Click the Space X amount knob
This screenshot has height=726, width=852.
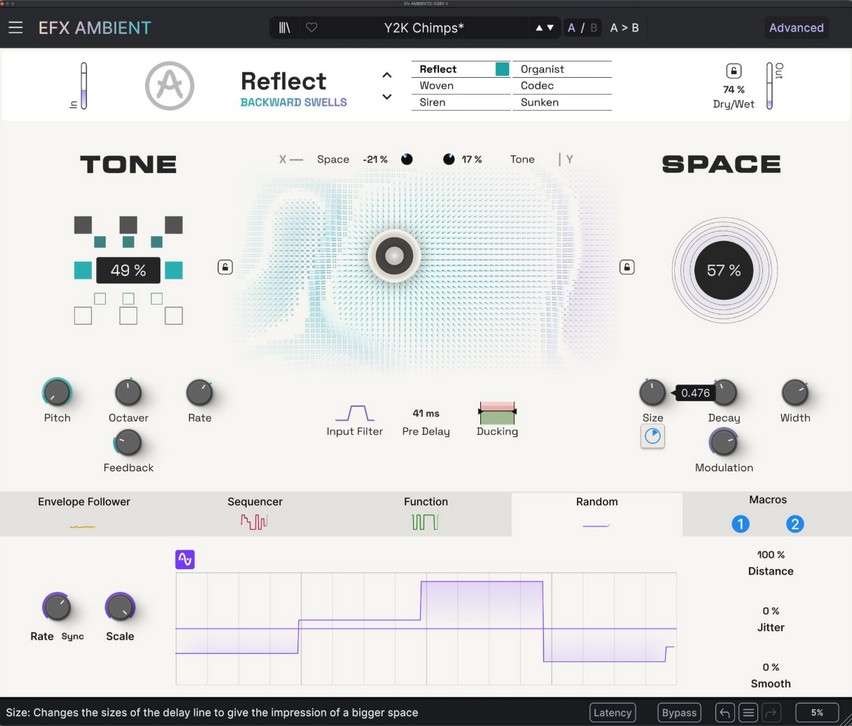[x=406, y=159]
